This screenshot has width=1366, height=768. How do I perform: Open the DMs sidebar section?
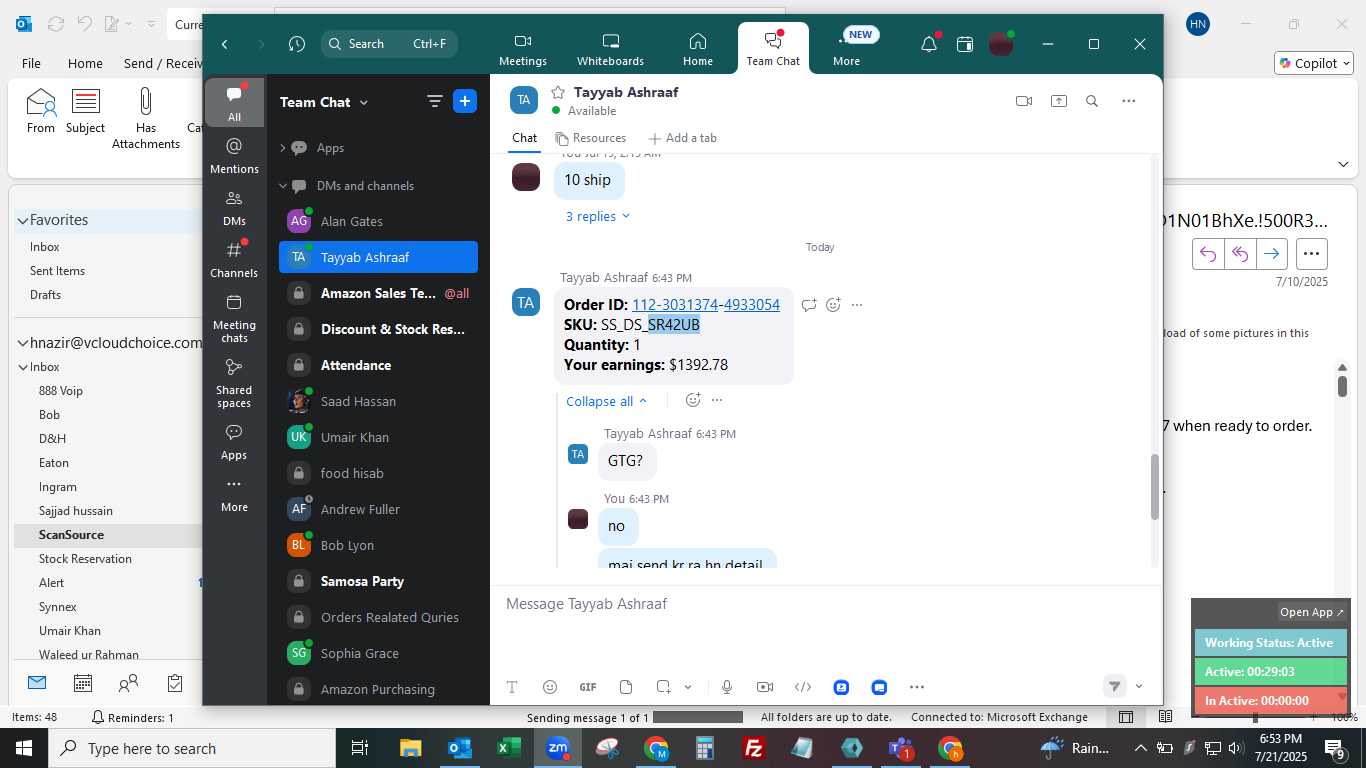[234, 207]
